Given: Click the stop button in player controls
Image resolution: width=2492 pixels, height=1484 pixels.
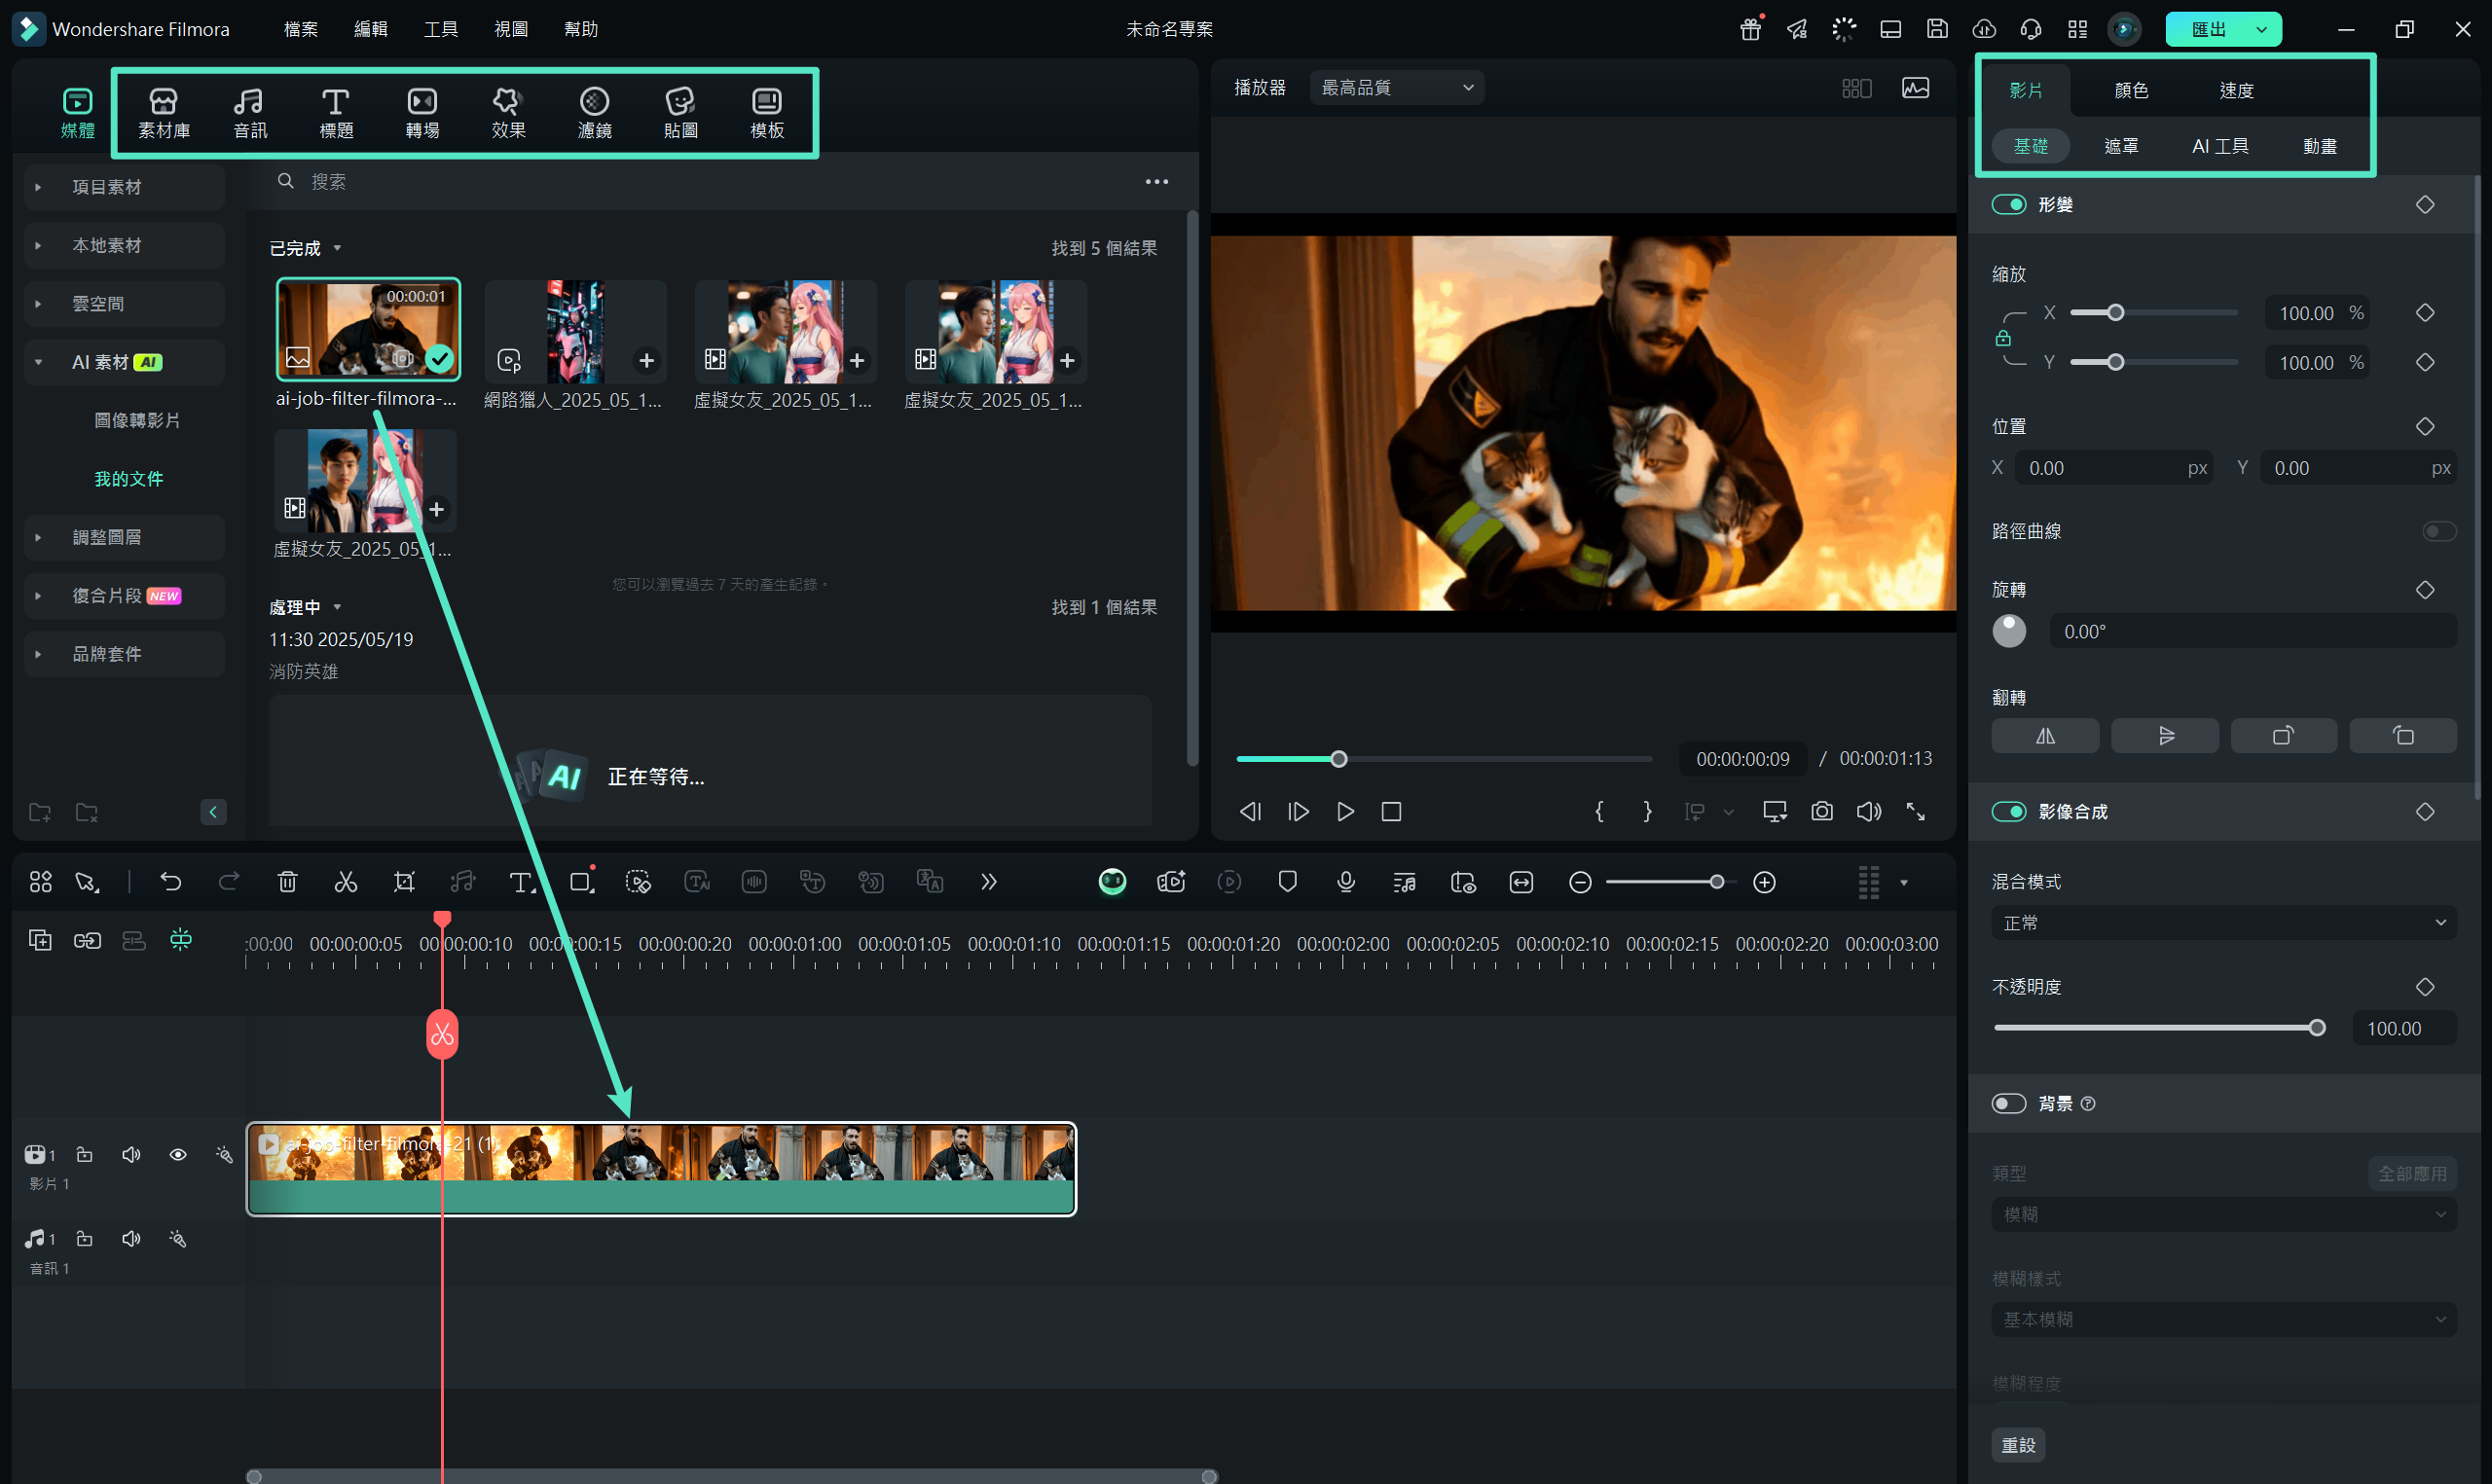Looking at the screenshot, I should coord(1391,811).
